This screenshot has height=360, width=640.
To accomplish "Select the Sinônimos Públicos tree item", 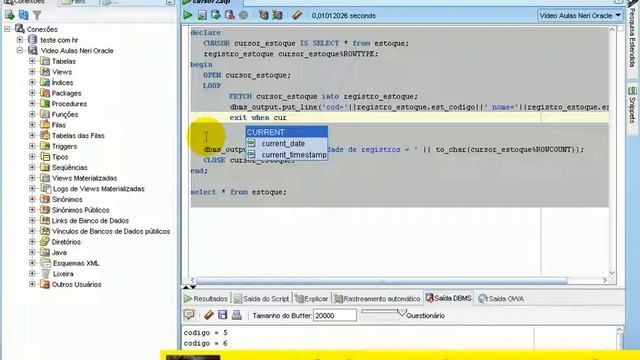I will pyautogui.click(x=80, y=210).
